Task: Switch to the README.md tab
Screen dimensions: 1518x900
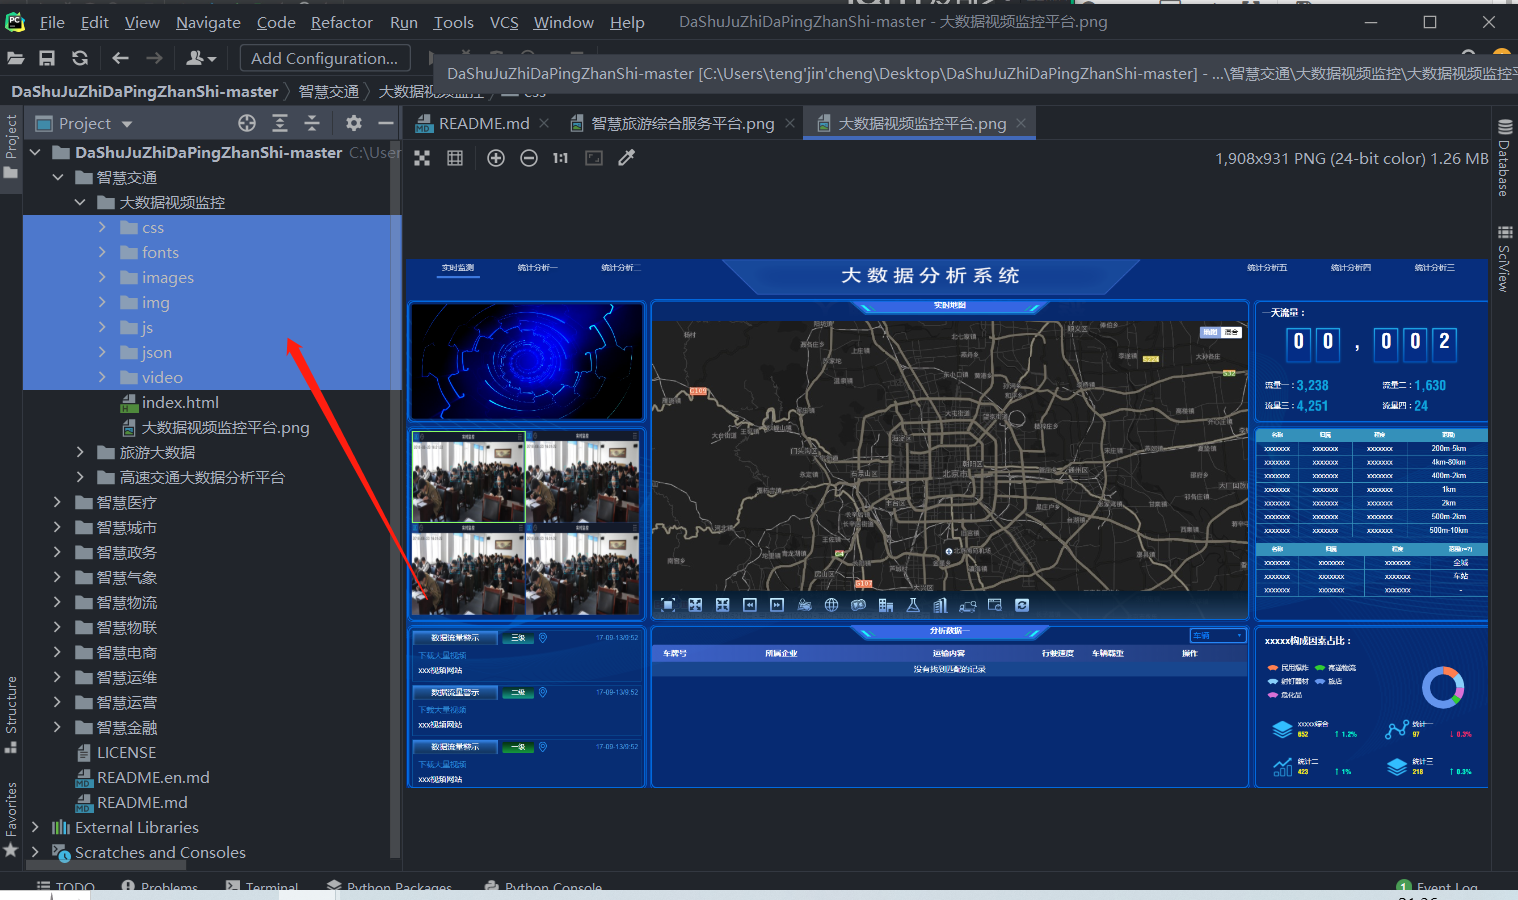Action: [483, 123]
